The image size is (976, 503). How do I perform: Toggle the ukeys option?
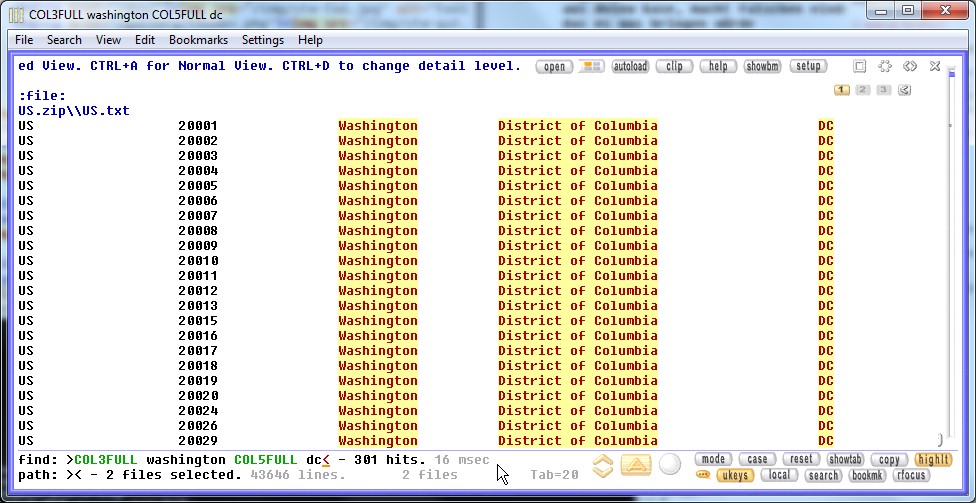(x=735, y=475)
